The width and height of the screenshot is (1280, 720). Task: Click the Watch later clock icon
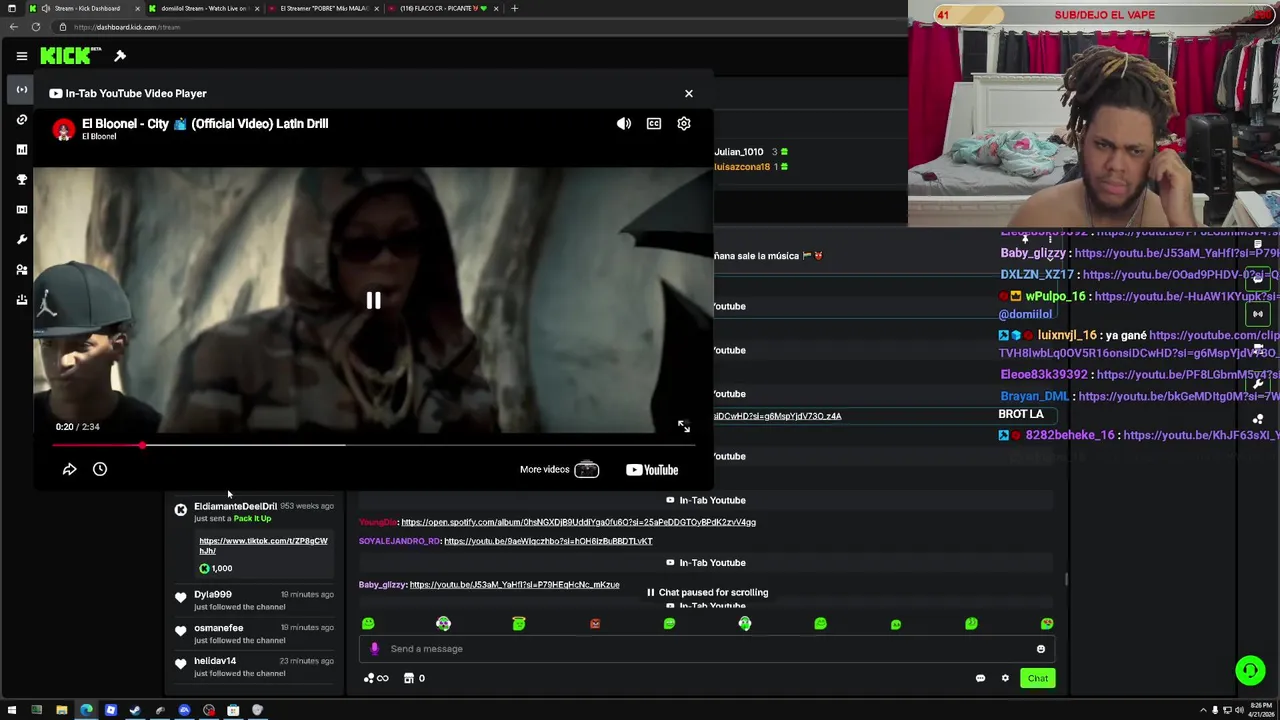tap(100, 469)
